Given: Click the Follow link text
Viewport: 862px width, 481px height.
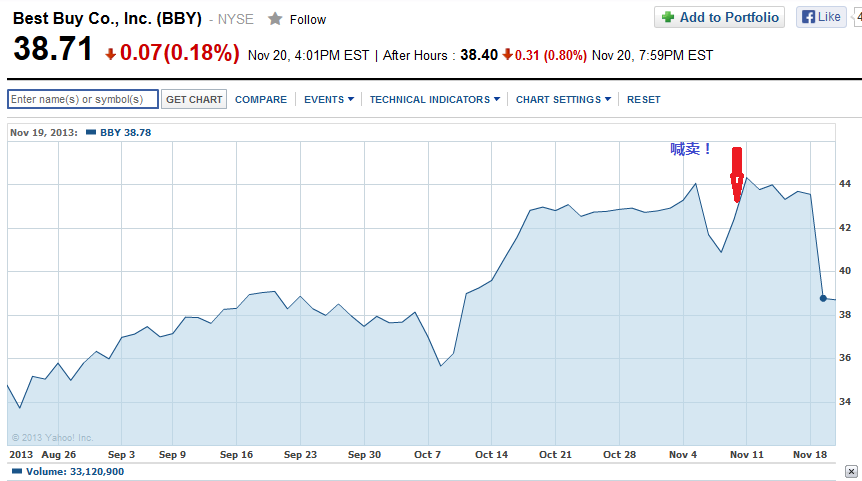Looking at the screenshot, I should [x=307, y=19].
